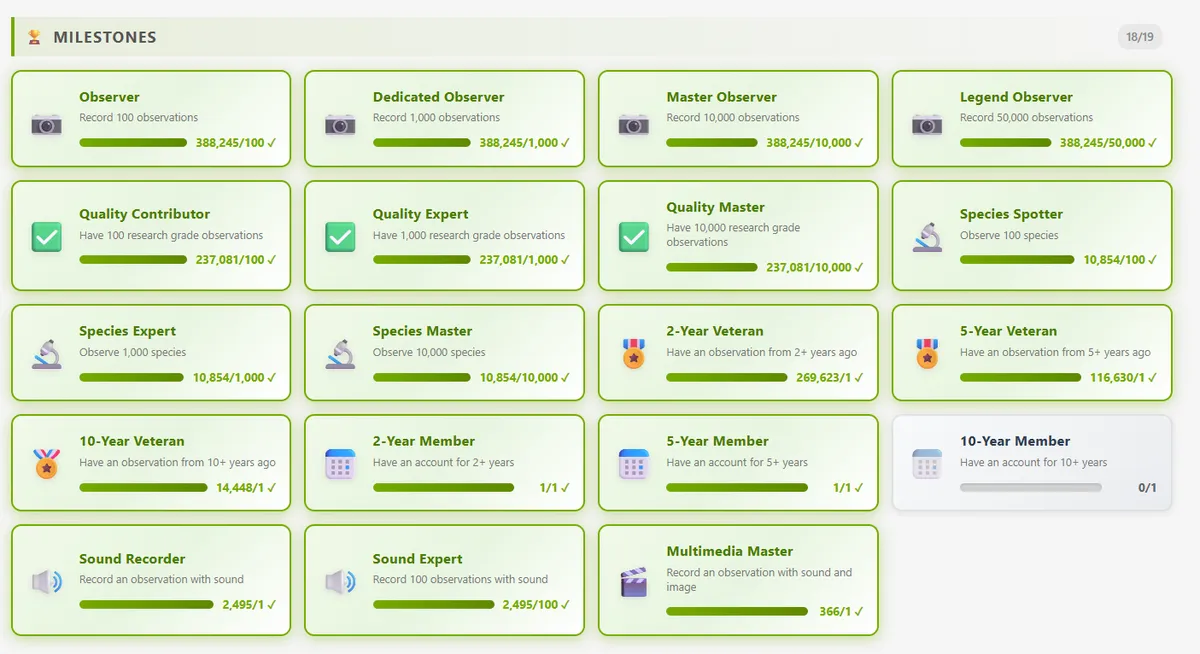Click the Species Master progress bar
Image resolution: width=1200 pixels, height=654 pixels.
click(421, 378)
